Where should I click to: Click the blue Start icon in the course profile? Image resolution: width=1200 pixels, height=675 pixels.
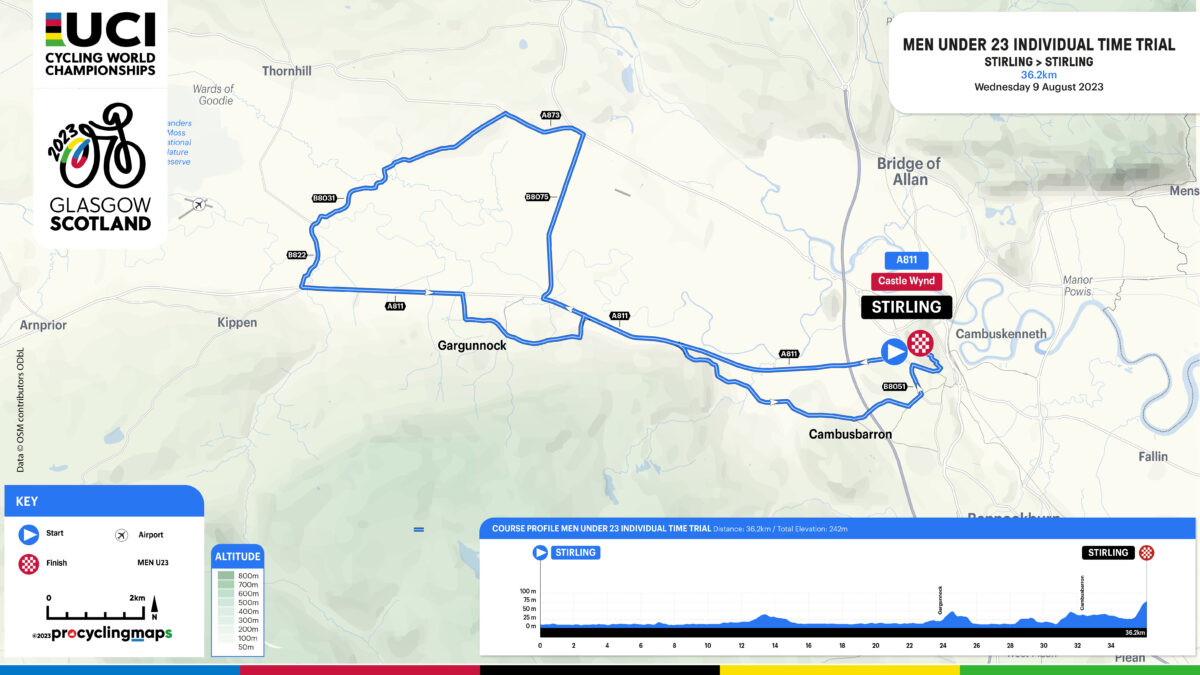[x=540, y=552]
